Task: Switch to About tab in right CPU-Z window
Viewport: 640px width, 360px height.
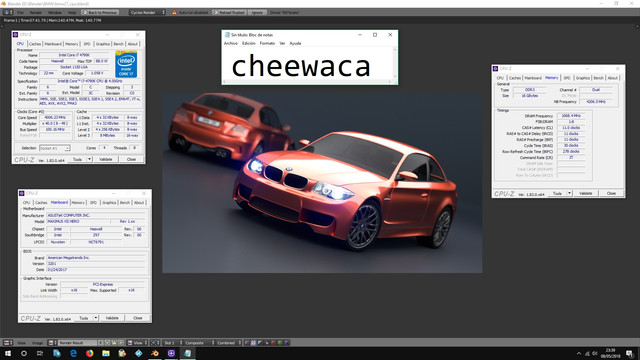Action: click(613, 78)
